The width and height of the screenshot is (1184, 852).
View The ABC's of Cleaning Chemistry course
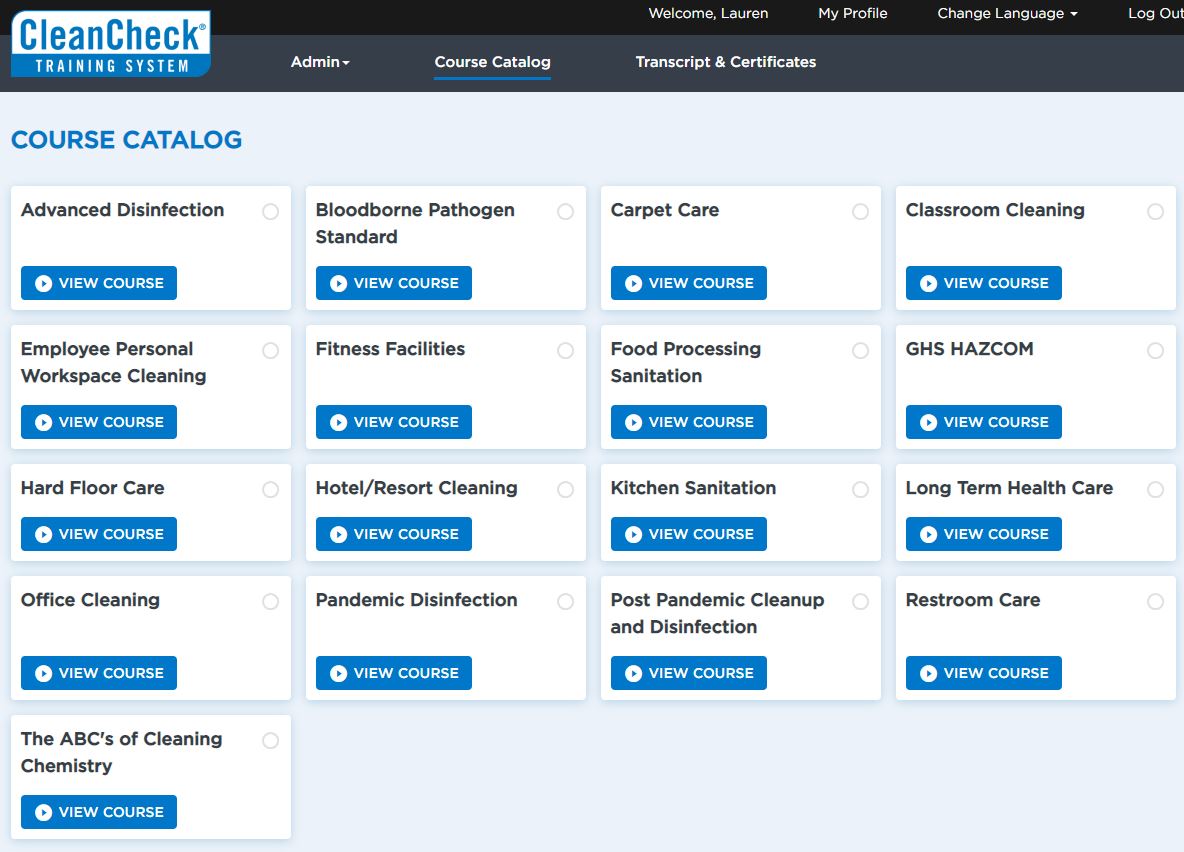coord(99,811)
